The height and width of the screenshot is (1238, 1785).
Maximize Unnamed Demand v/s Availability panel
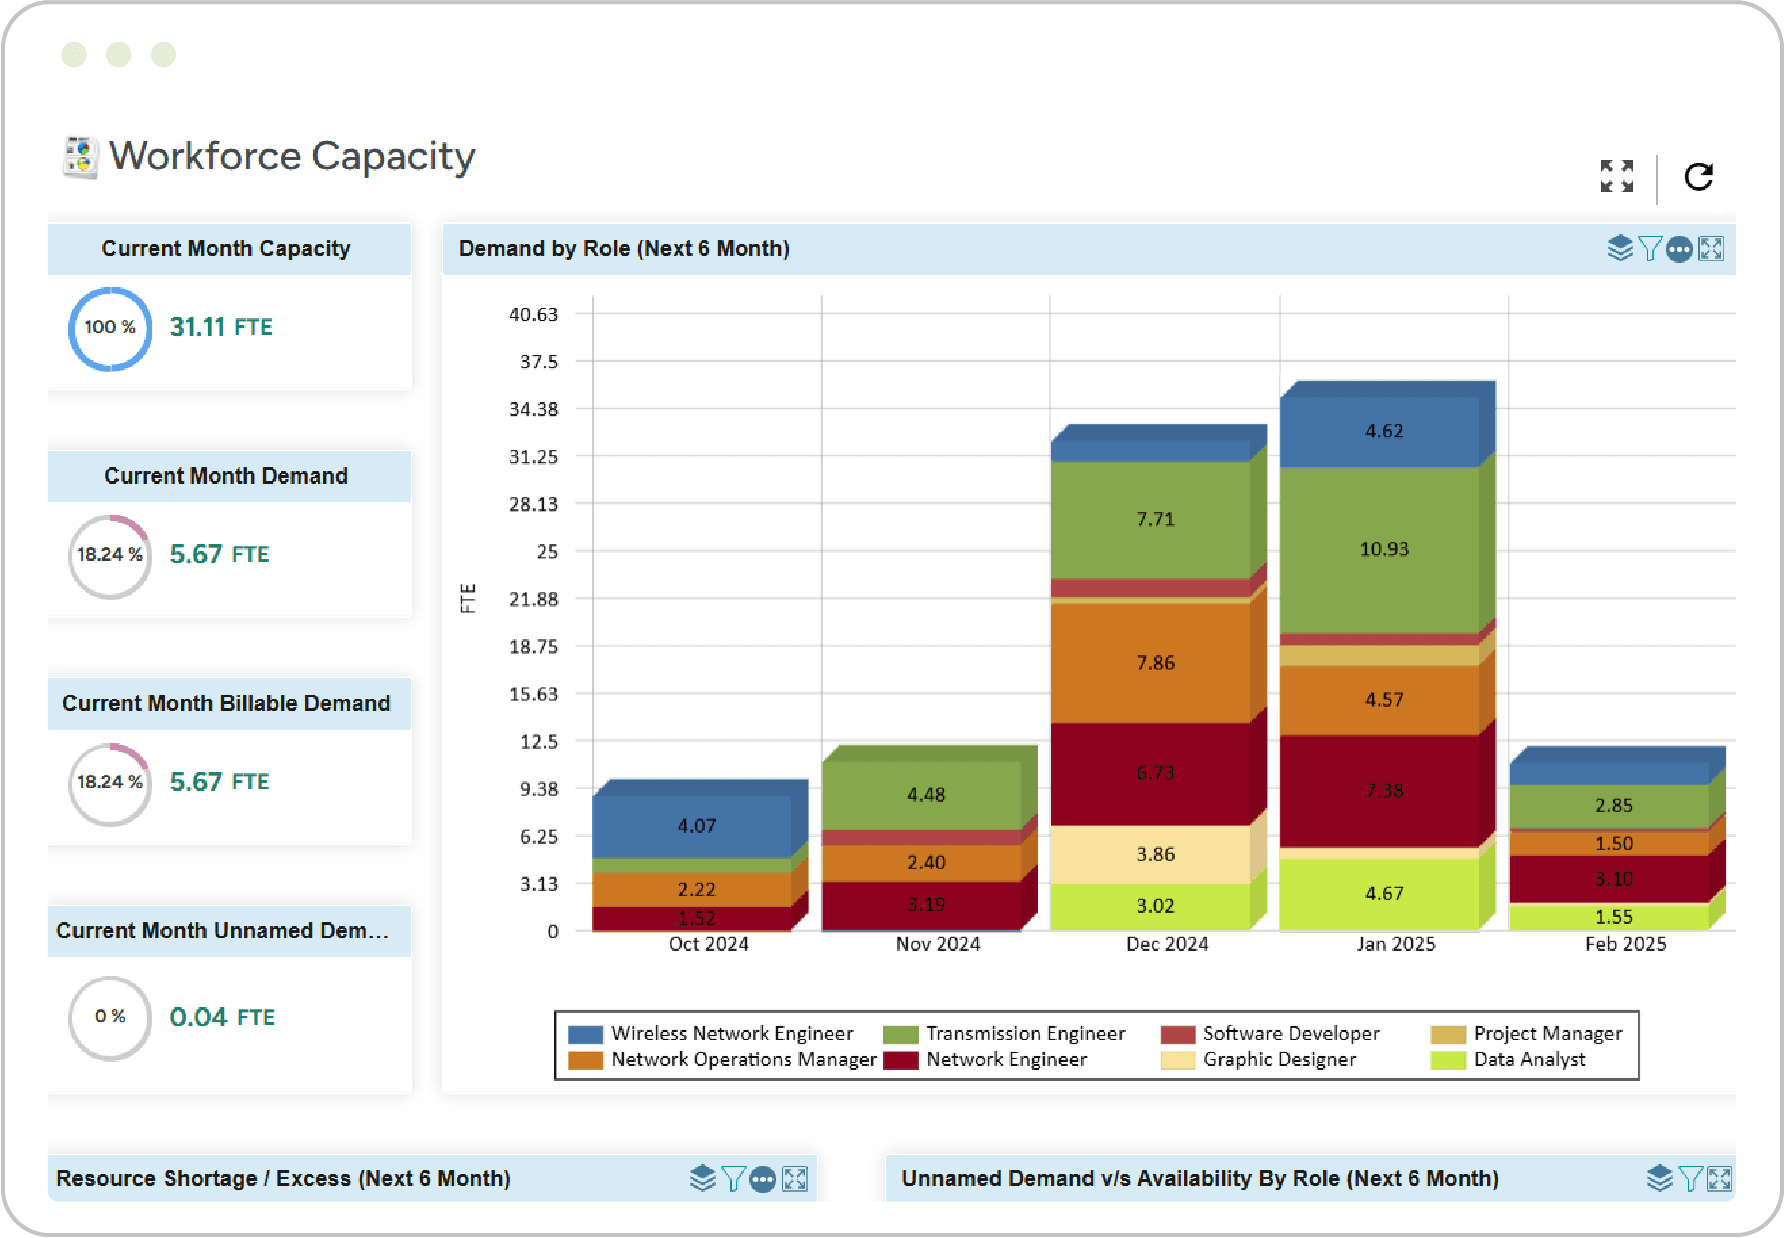pyautogui.click(x=1719, y=1179)
